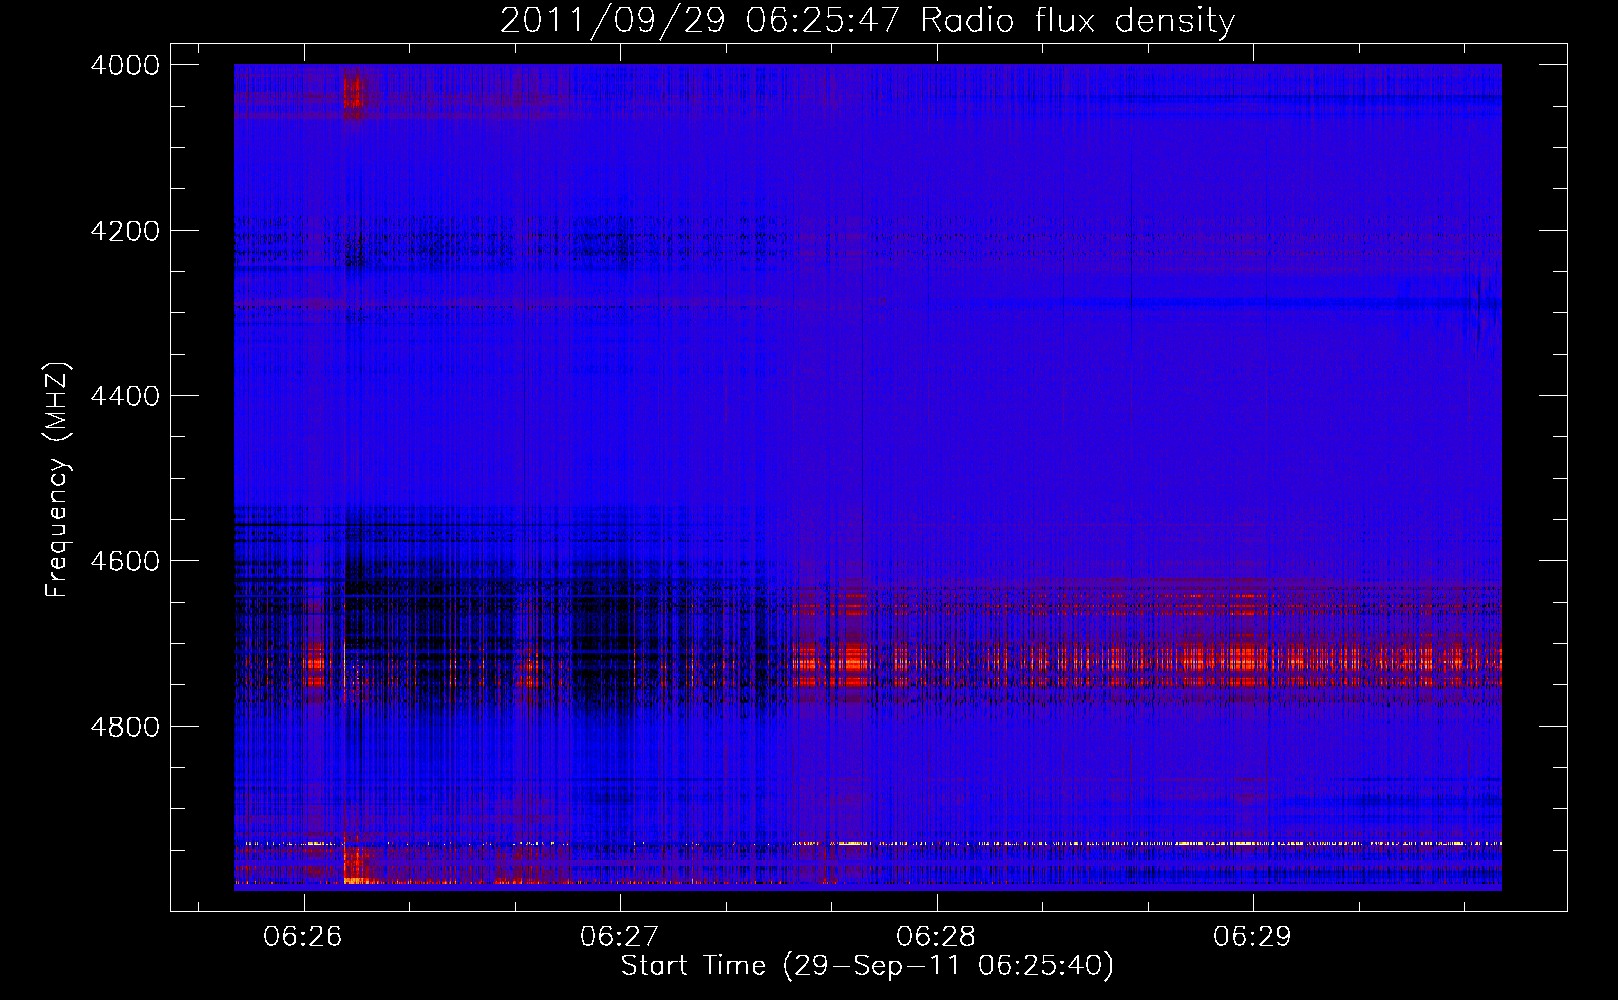Screen dimensions: 1618x1000
Task: Click the 4600 frequency tick label
Action: [x=125, y=561]
